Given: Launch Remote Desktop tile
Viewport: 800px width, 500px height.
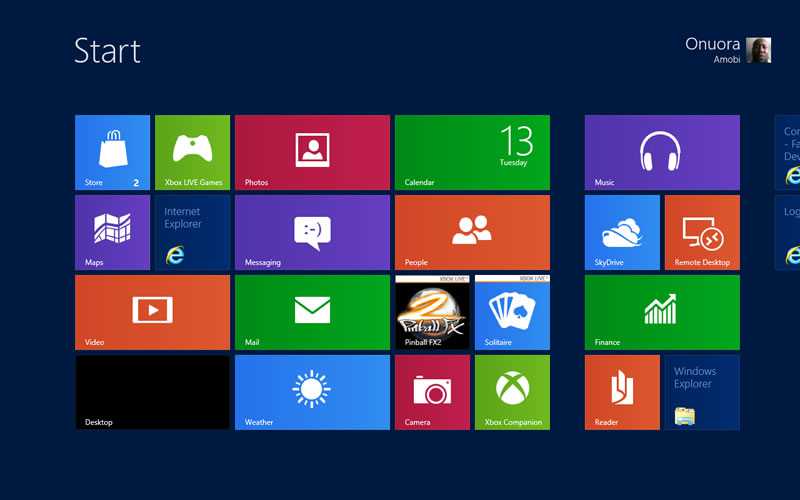Looking at the screenshot, I should [x=702, y=232].
